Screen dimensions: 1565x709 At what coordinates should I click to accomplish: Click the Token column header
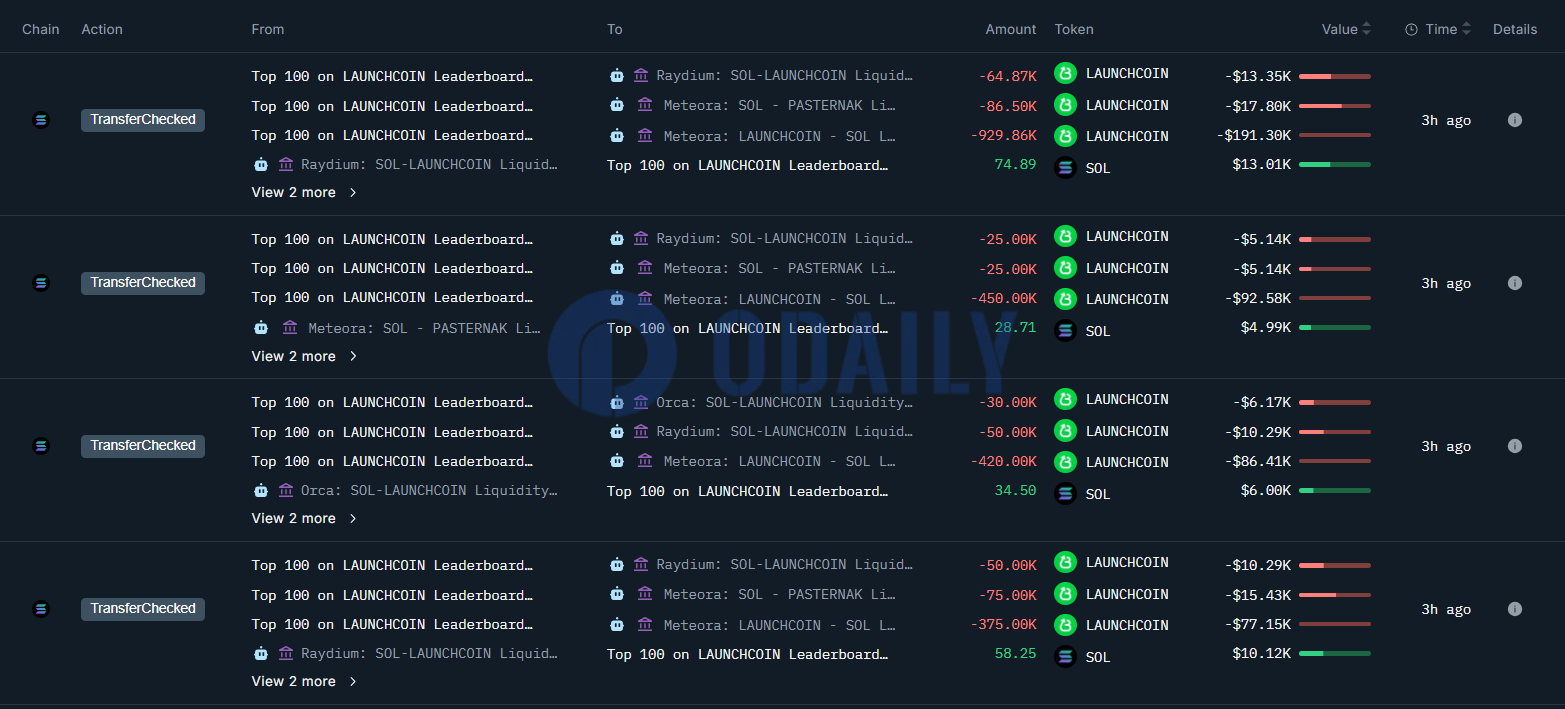[x=1074, y=29]
